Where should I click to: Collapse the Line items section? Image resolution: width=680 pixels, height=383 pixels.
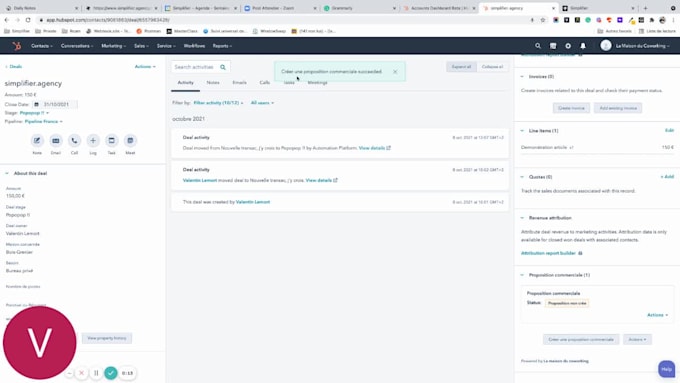[522, 131]
